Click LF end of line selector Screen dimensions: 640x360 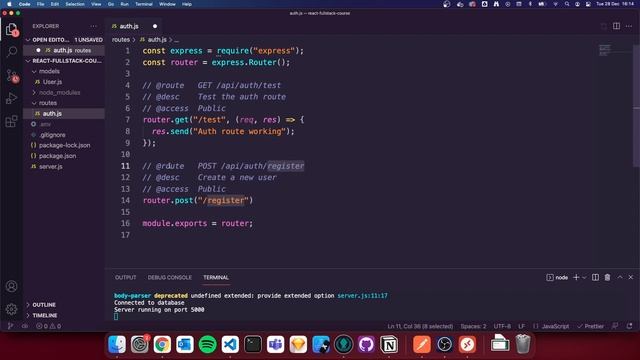(x=521, y=326)
